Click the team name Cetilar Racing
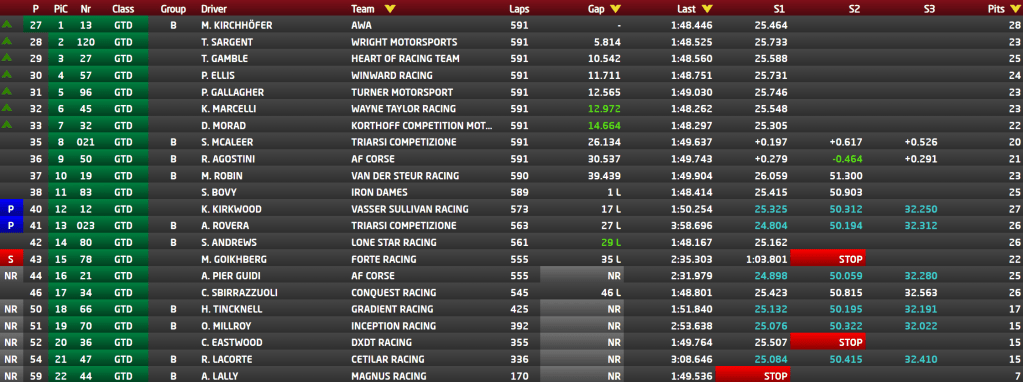1023x382 pixels. click(x=388, y=360)
